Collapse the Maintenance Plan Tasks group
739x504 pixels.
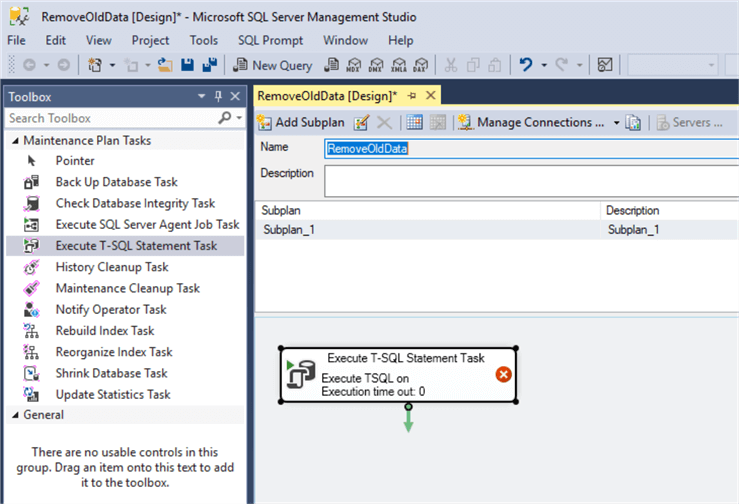pyautogui.click(x=15, y=140)
